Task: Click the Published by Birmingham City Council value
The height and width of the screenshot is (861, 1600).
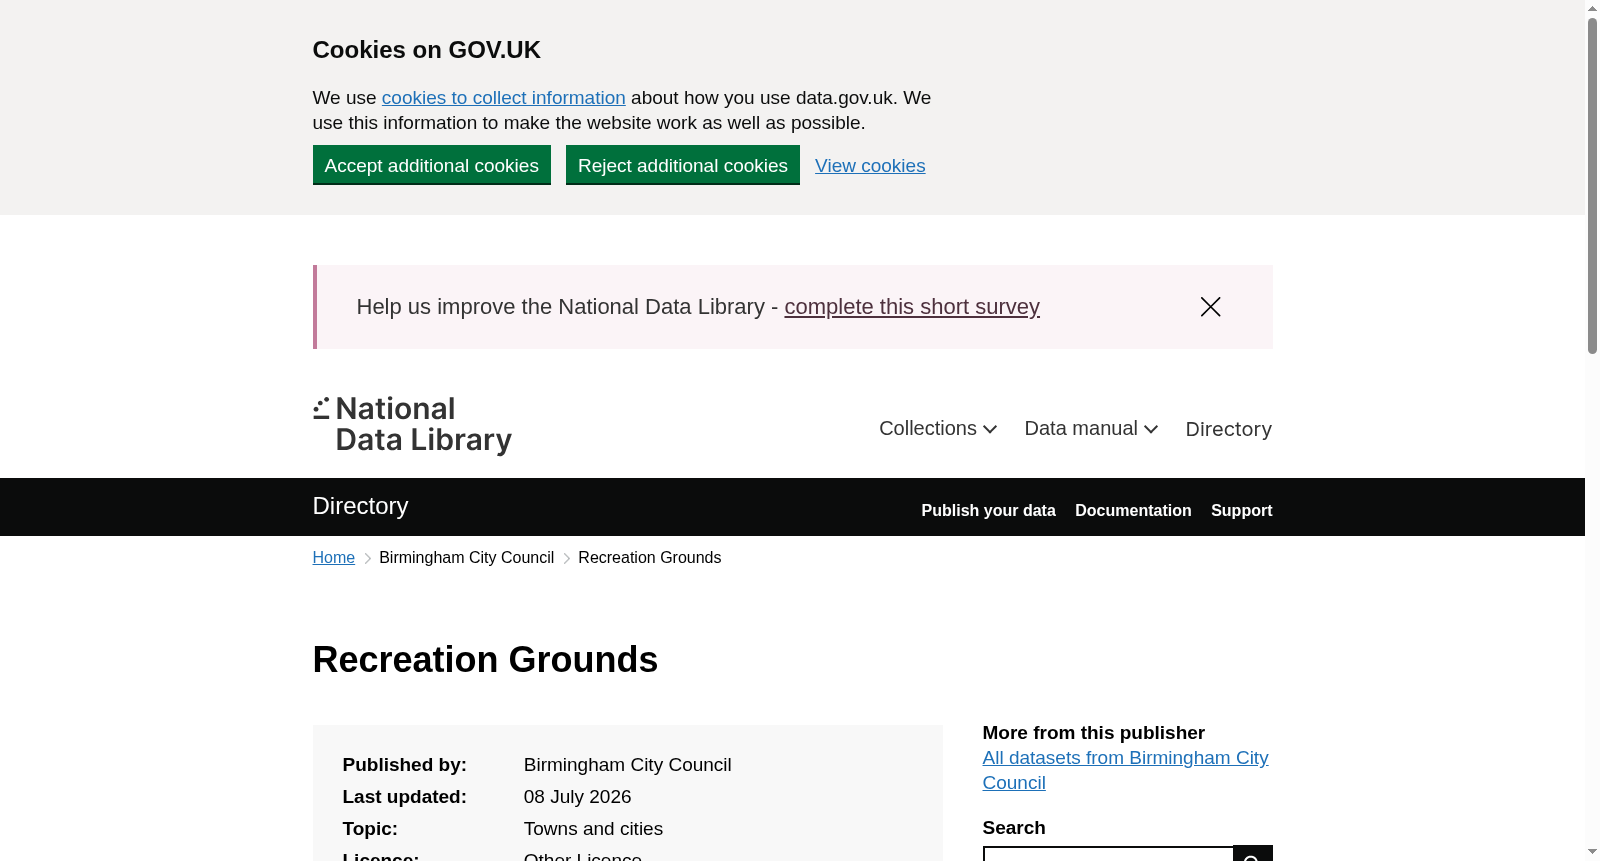Action: pos(627,765)
